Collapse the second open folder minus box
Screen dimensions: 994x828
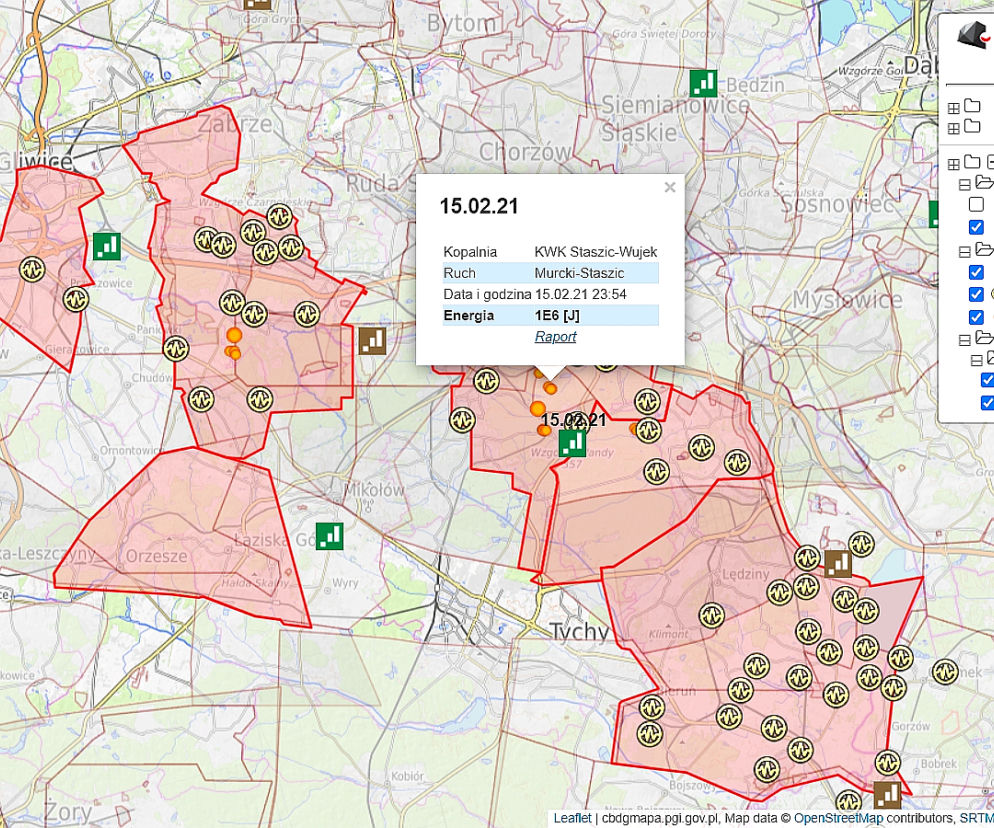pyautogui.click(x=965, y=252)
